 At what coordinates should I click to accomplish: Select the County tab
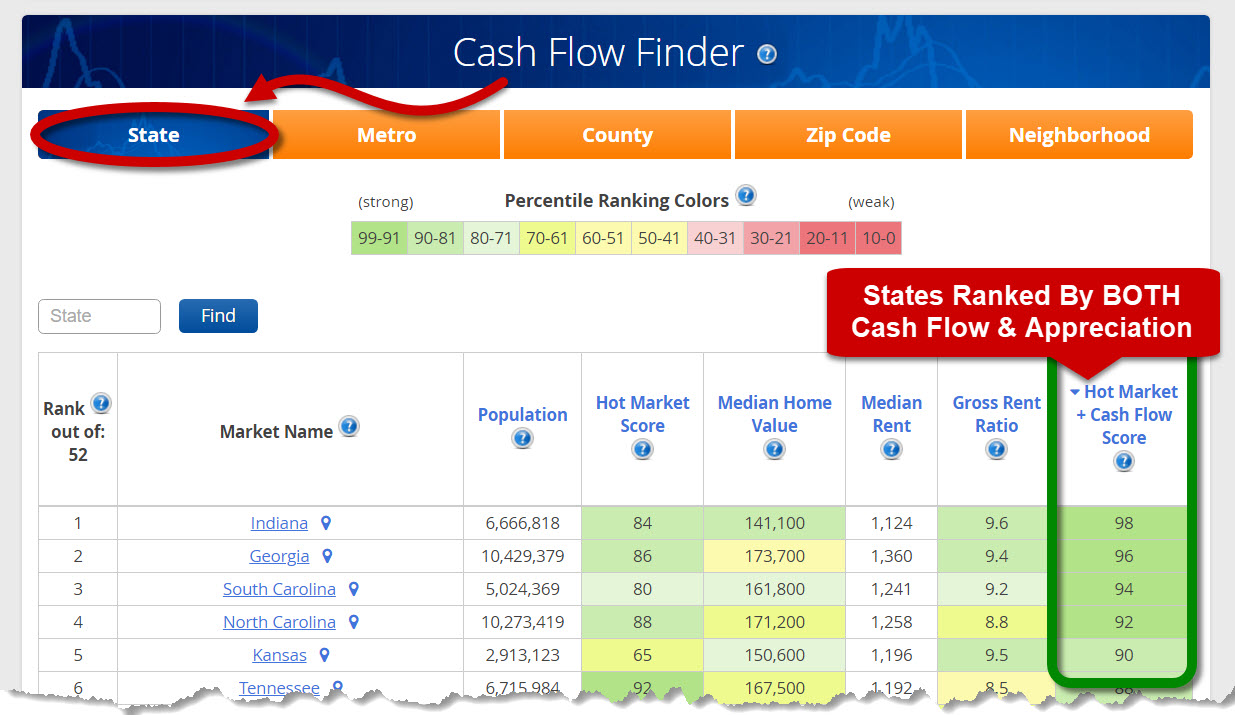coord(617,135)
